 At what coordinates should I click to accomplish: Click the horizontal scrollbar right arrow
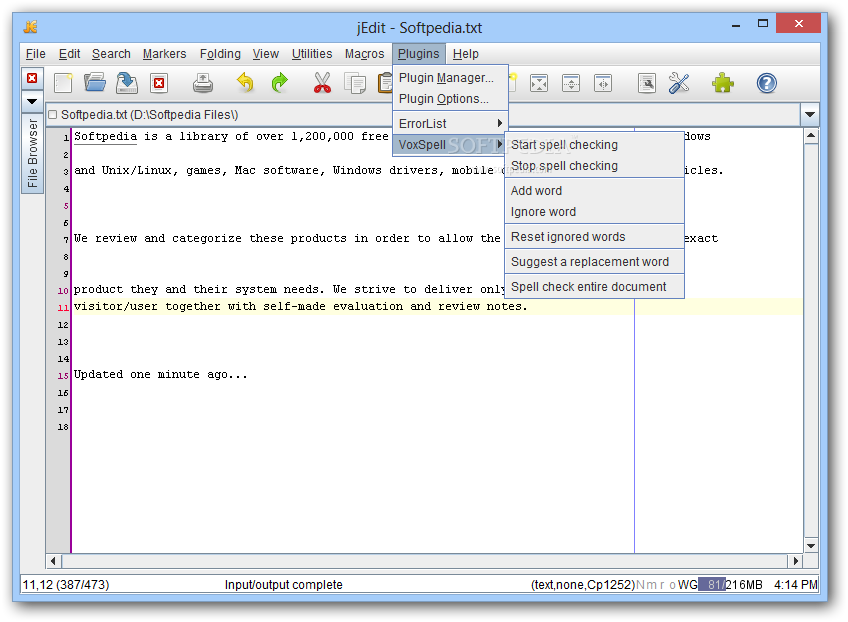coord(796,561)
